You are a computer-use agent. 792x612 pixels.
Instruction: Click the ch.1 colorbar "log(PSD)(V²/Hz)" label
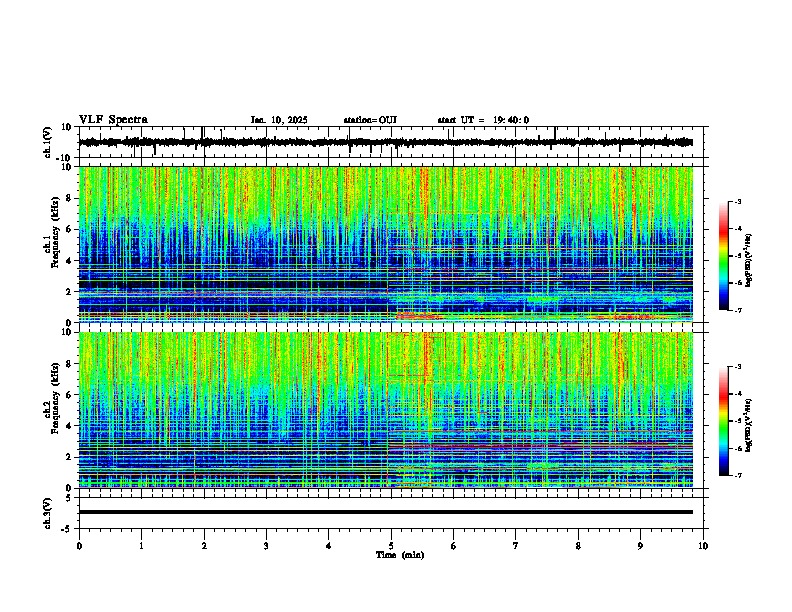[x=749, y=260]
